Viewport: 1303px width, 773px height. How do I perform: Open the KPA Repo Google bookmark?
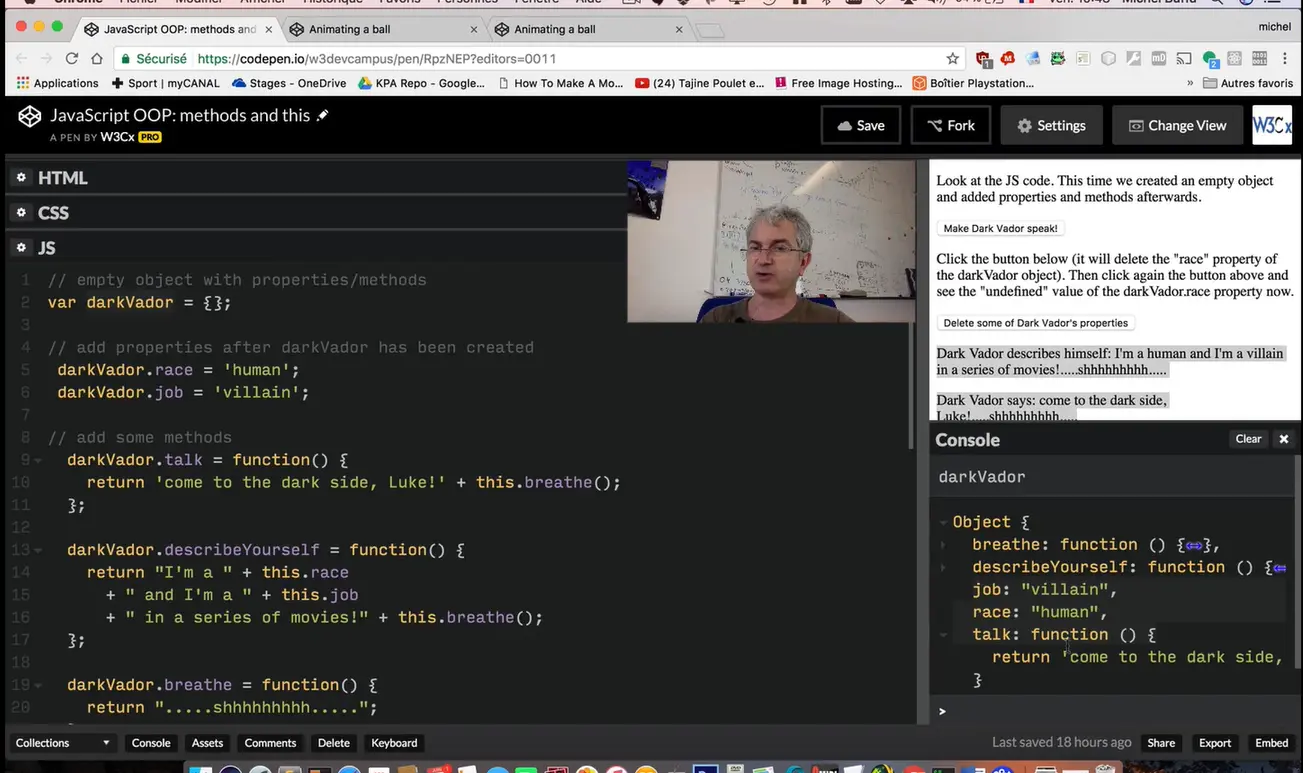click(x=422, y=83)
